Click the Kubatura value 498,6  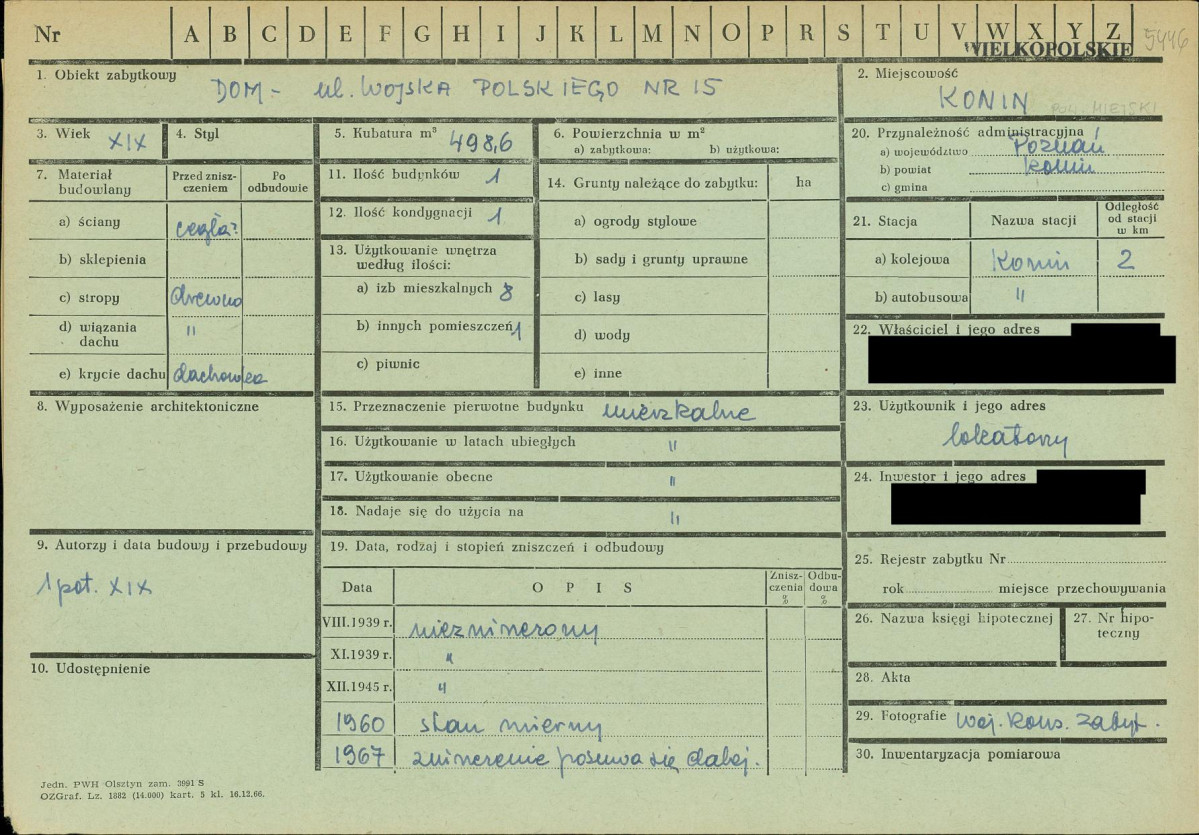(x=480, y=141)
